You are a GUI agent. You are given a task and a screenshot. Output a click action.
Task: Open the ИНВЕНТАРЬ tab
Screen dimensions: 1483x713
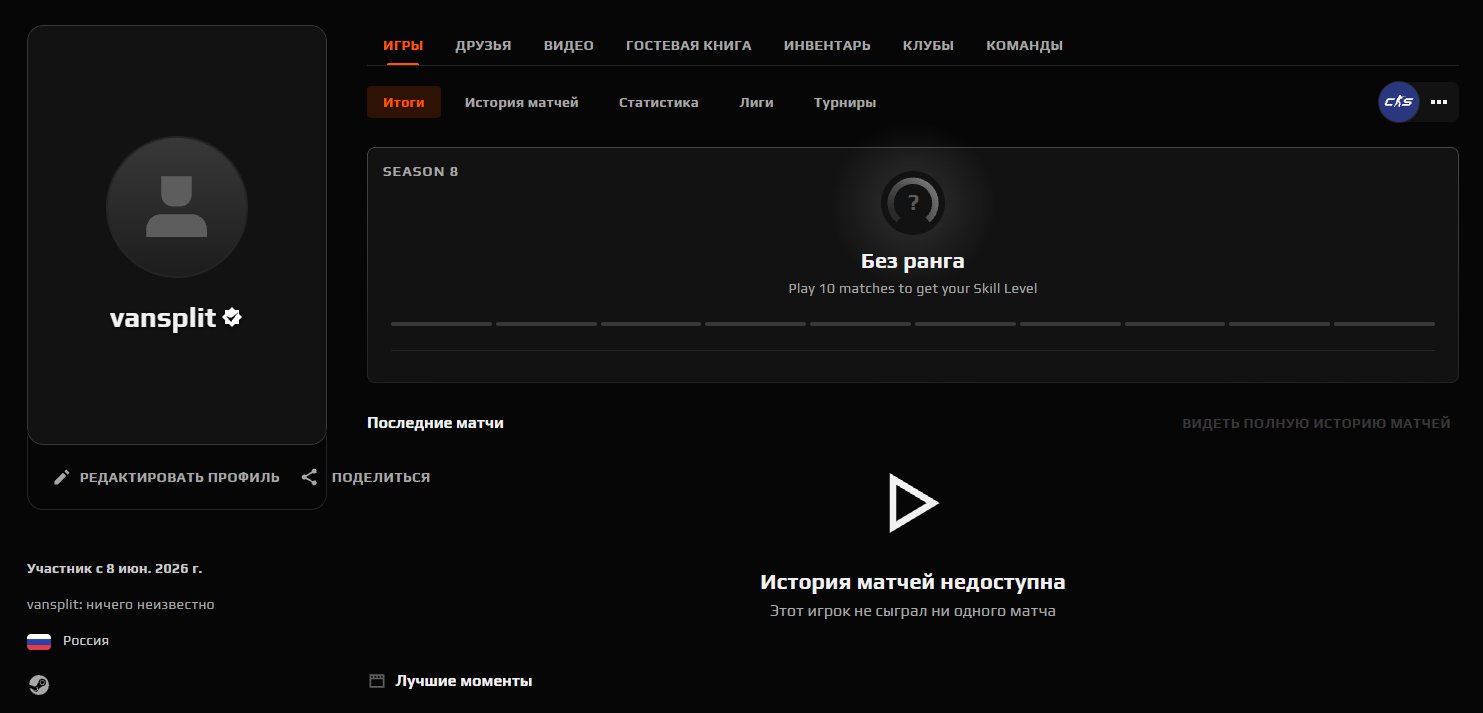[827, 46]
